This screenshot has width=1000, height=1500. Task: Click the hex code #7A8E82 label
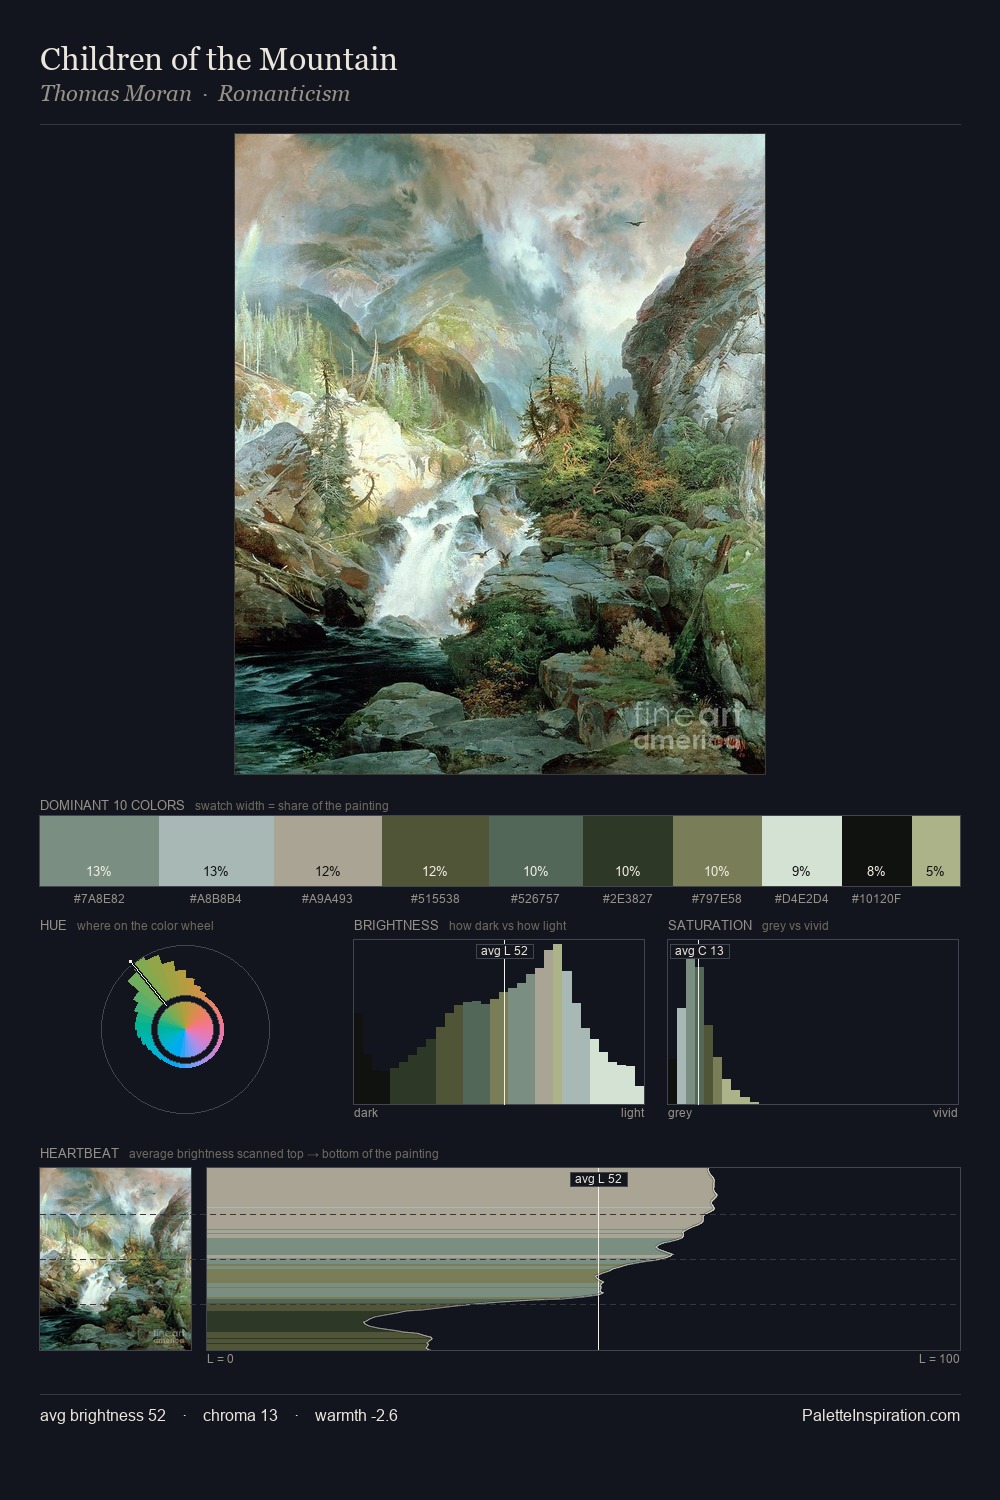point(99,899)
